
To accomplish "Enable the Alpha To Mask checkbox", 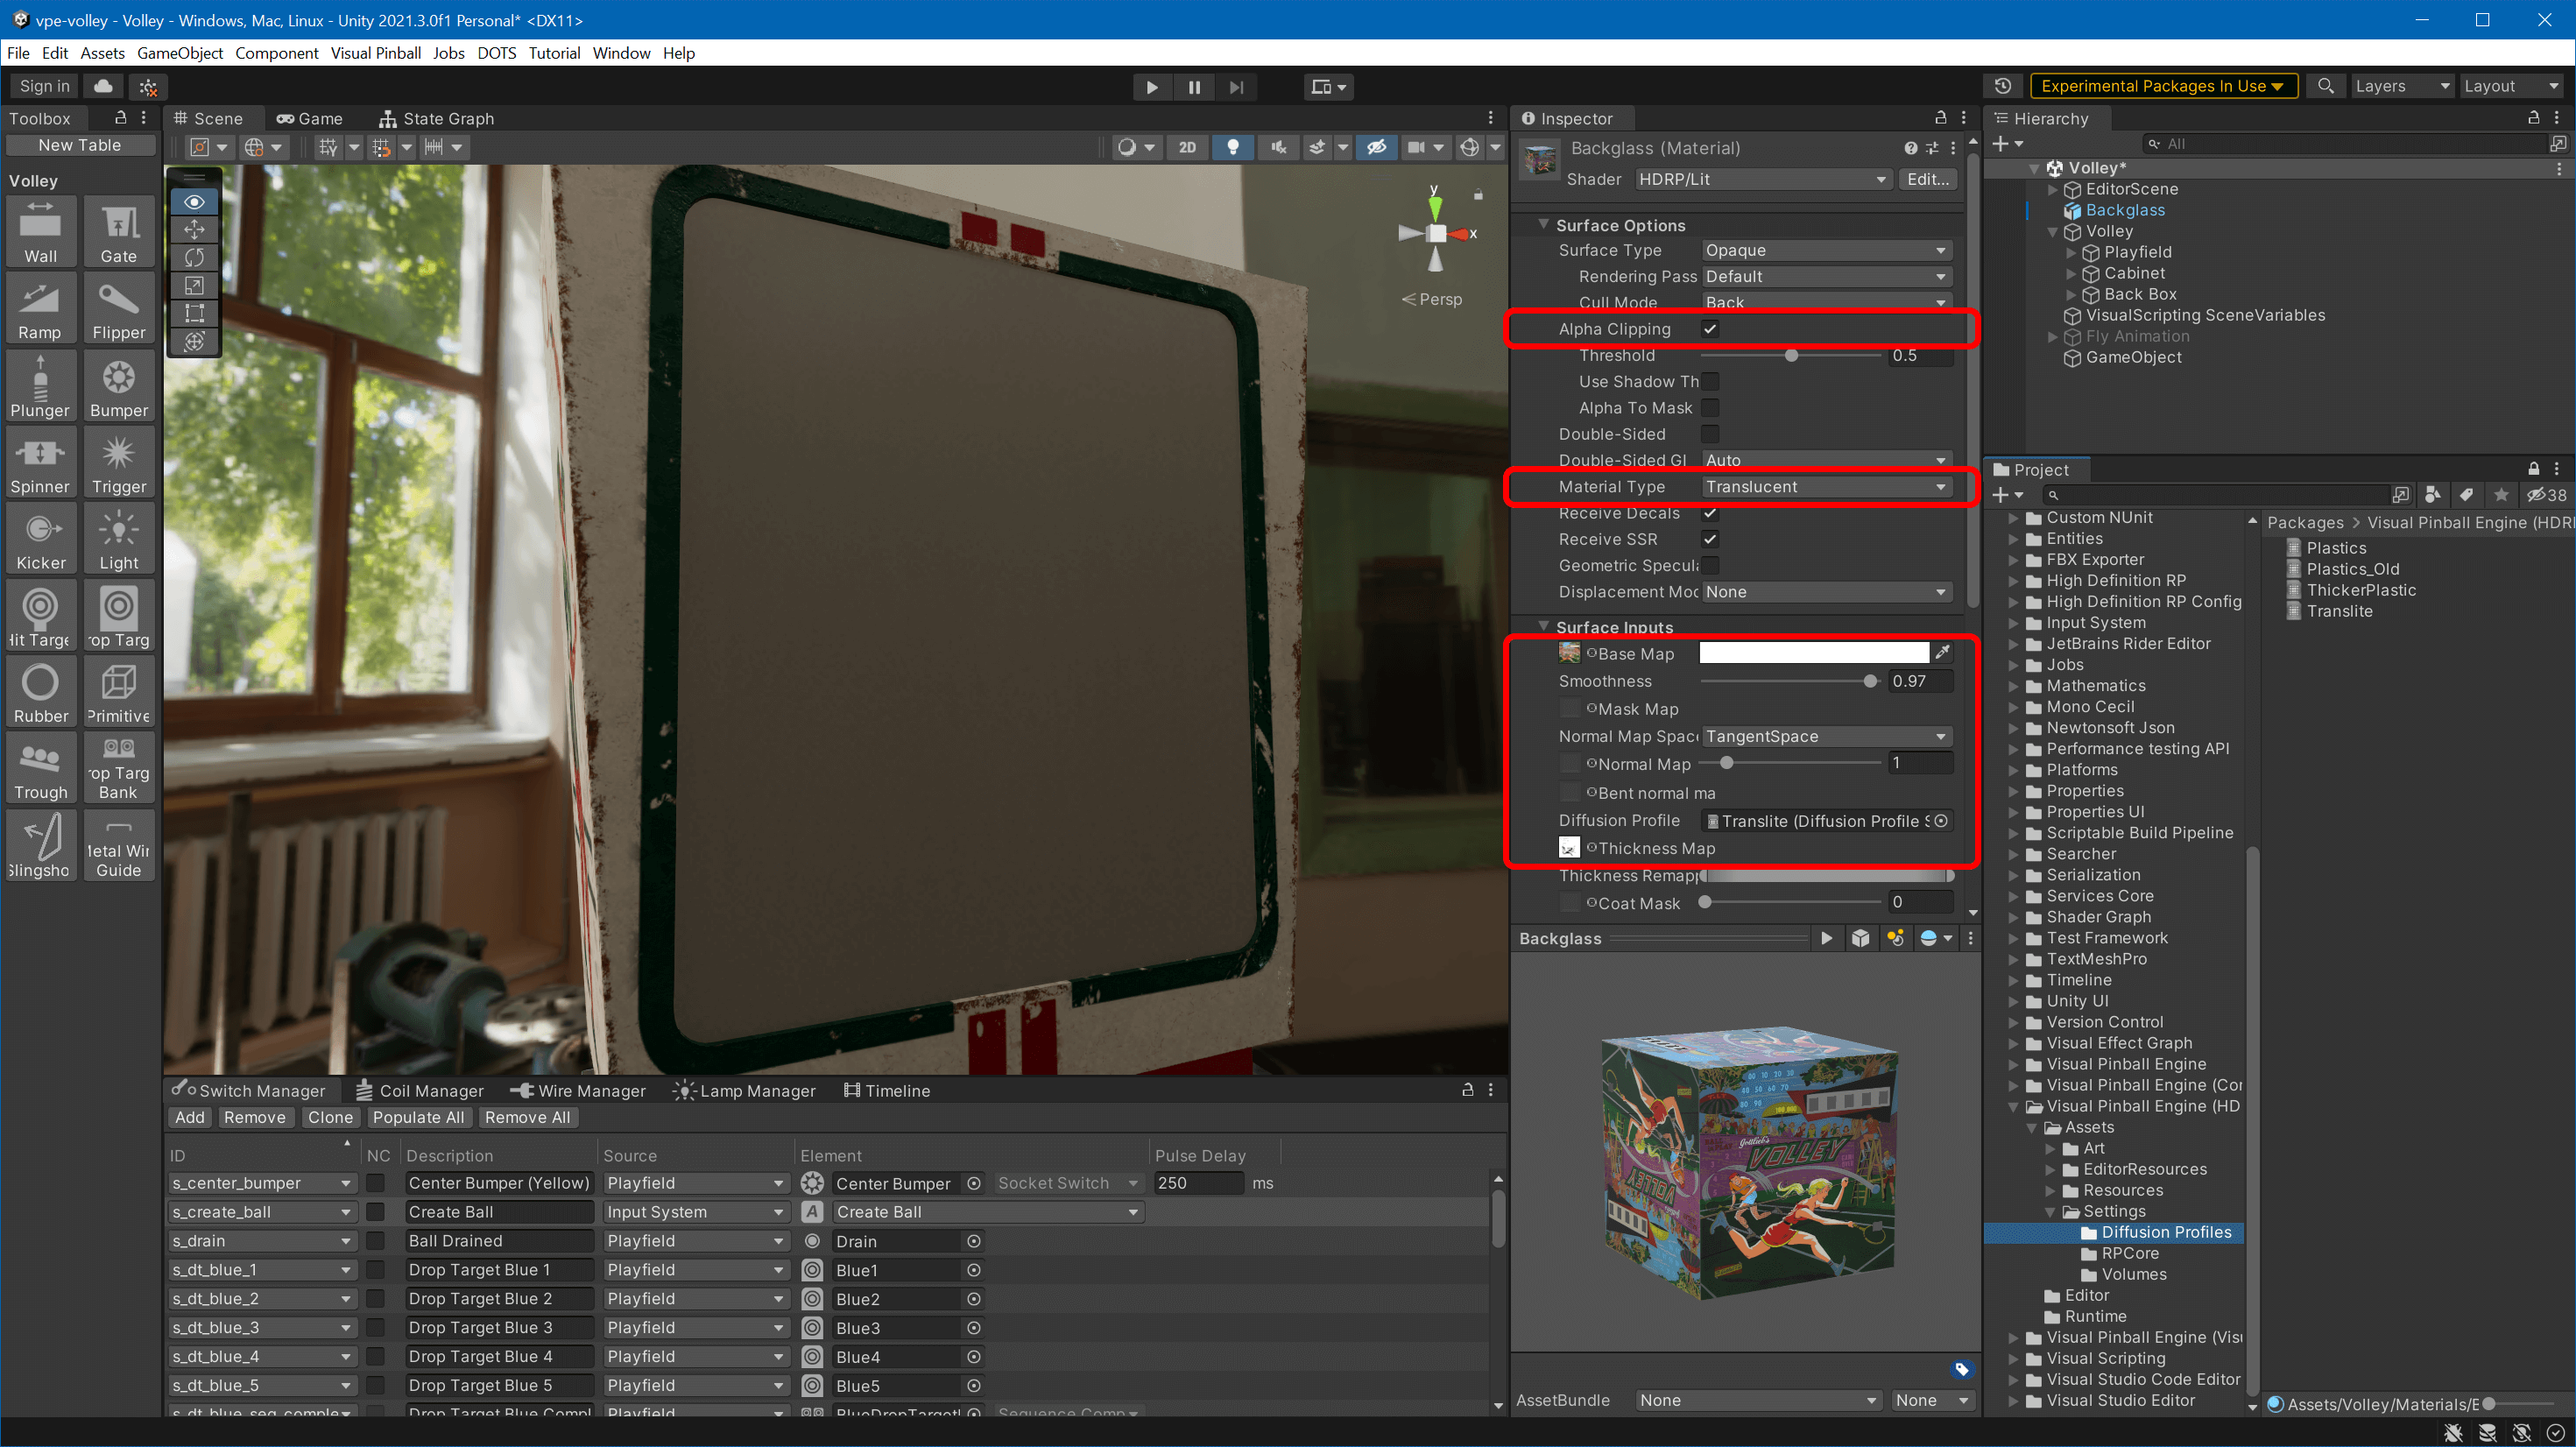I will point(1710,408).
